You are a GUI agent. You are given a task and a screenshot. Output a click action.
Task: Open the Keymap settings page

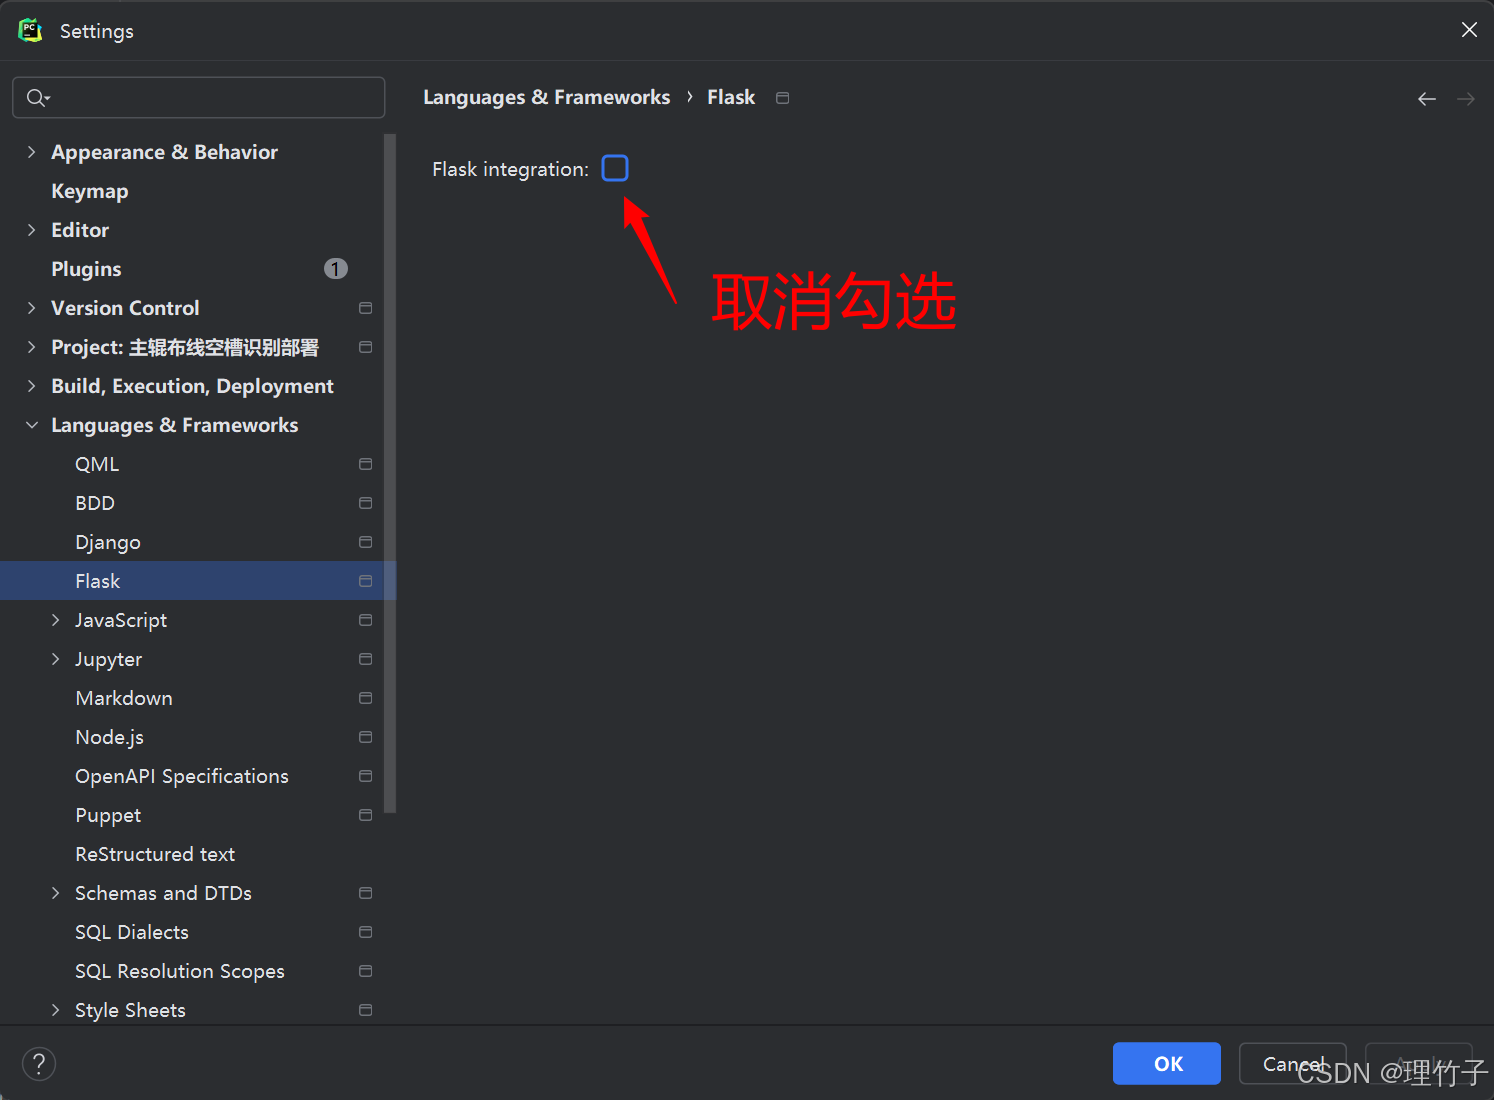pos(90,191)
